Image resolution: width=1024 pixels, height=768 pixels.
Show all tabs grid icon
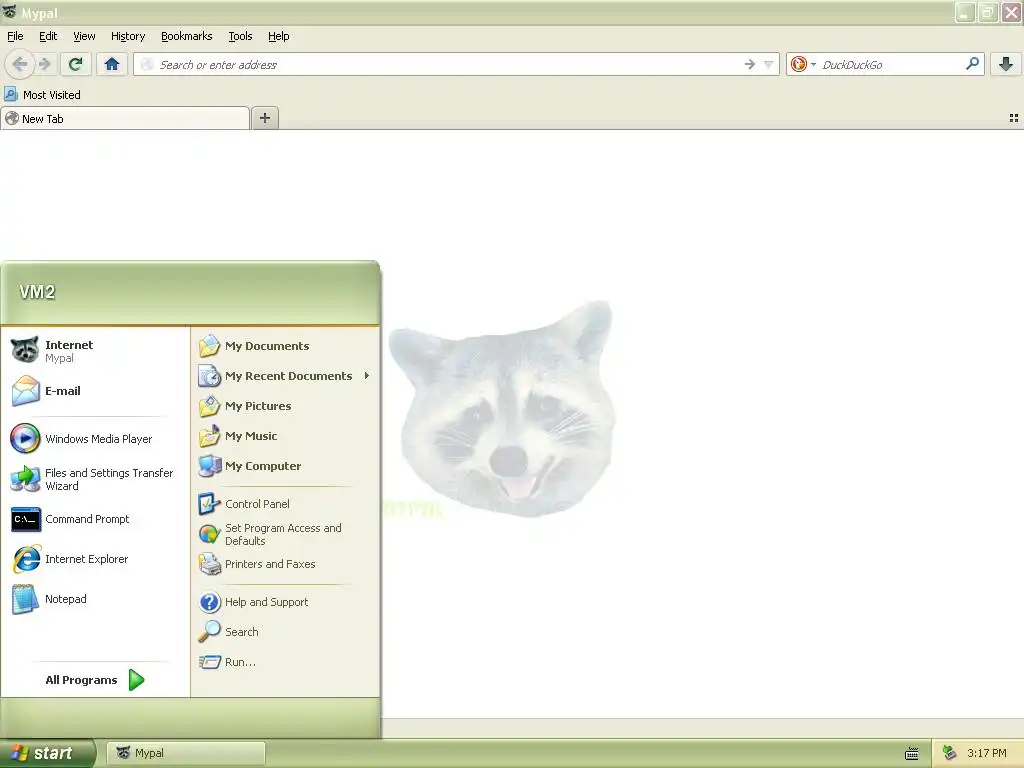click(1014, 118)
